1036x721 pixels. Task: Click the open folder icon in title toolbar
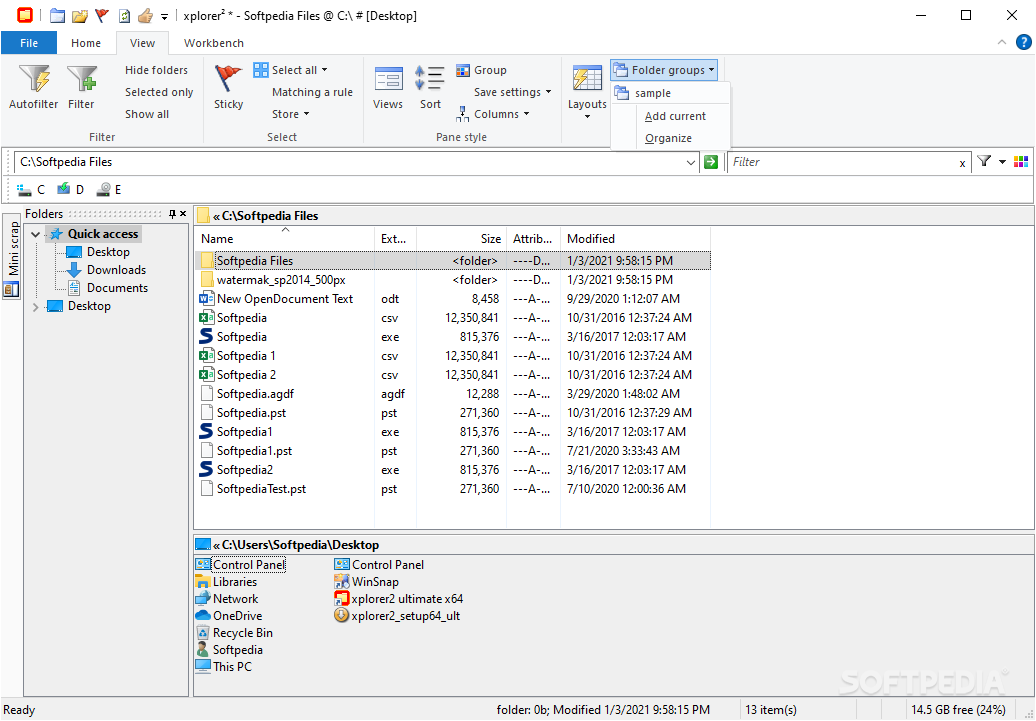(80, 15)
